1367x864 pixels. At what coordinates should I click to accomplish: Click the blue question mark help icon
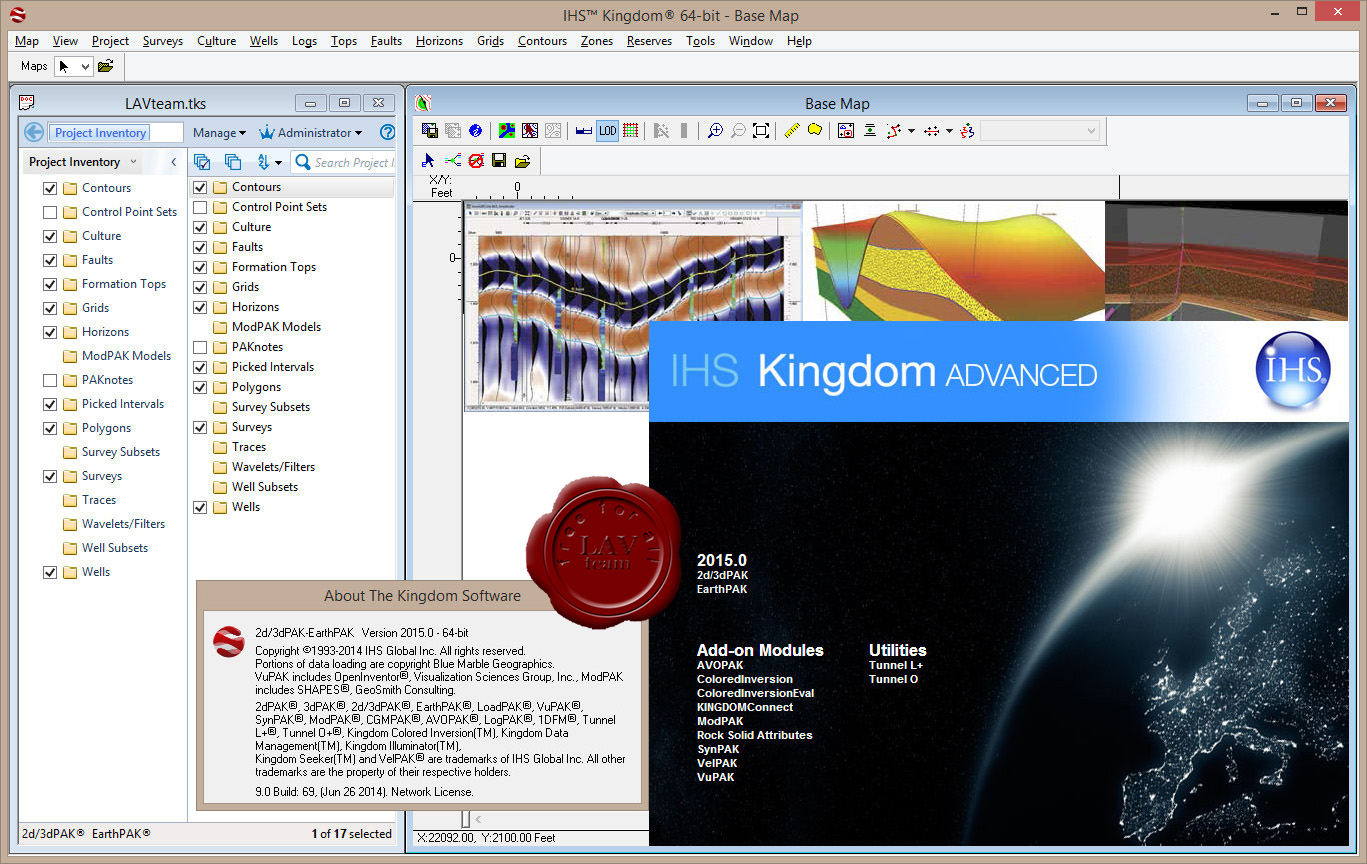[x=388, y=132]
